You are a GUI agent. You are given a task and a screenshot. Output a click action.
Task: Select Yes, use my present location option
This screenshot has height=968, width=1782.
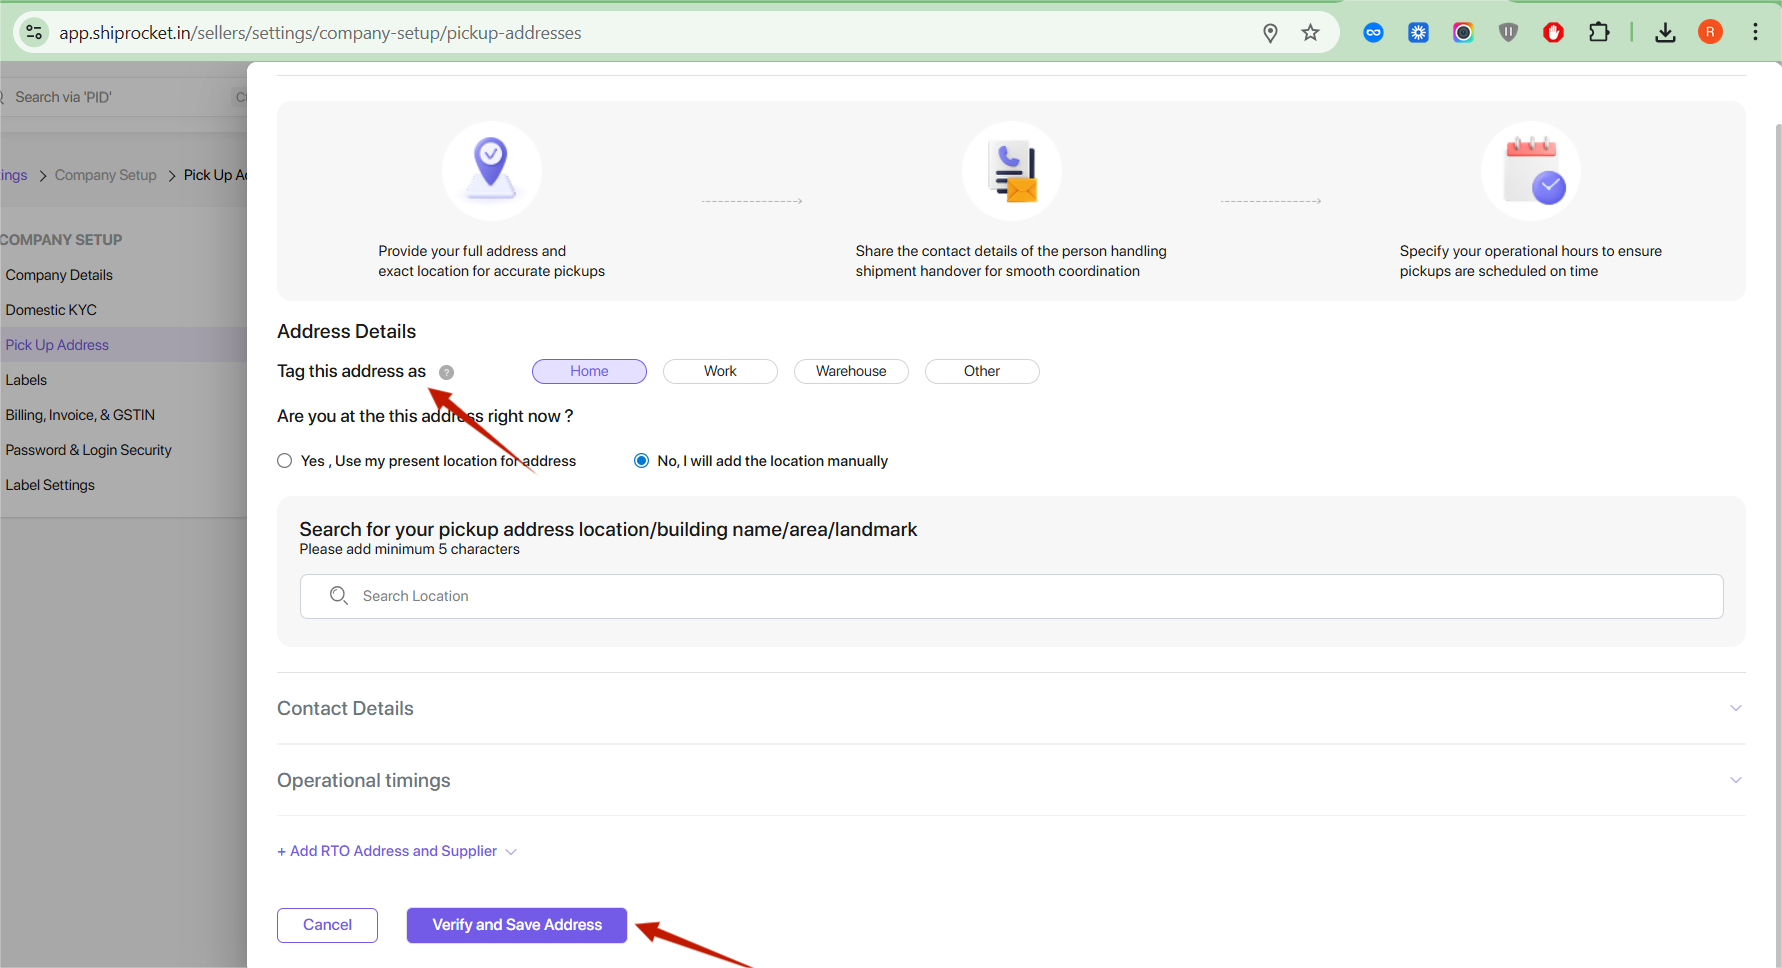click(285, 461)
